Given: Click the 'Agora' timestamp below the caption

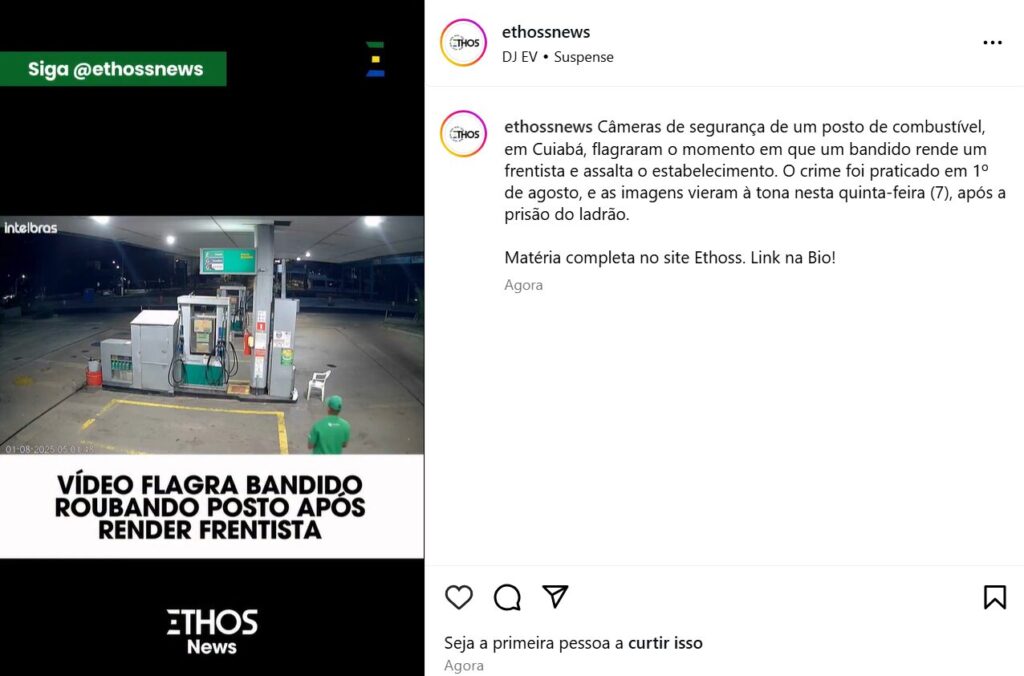Looking at the screenshot, I should [x=523, y=285].
